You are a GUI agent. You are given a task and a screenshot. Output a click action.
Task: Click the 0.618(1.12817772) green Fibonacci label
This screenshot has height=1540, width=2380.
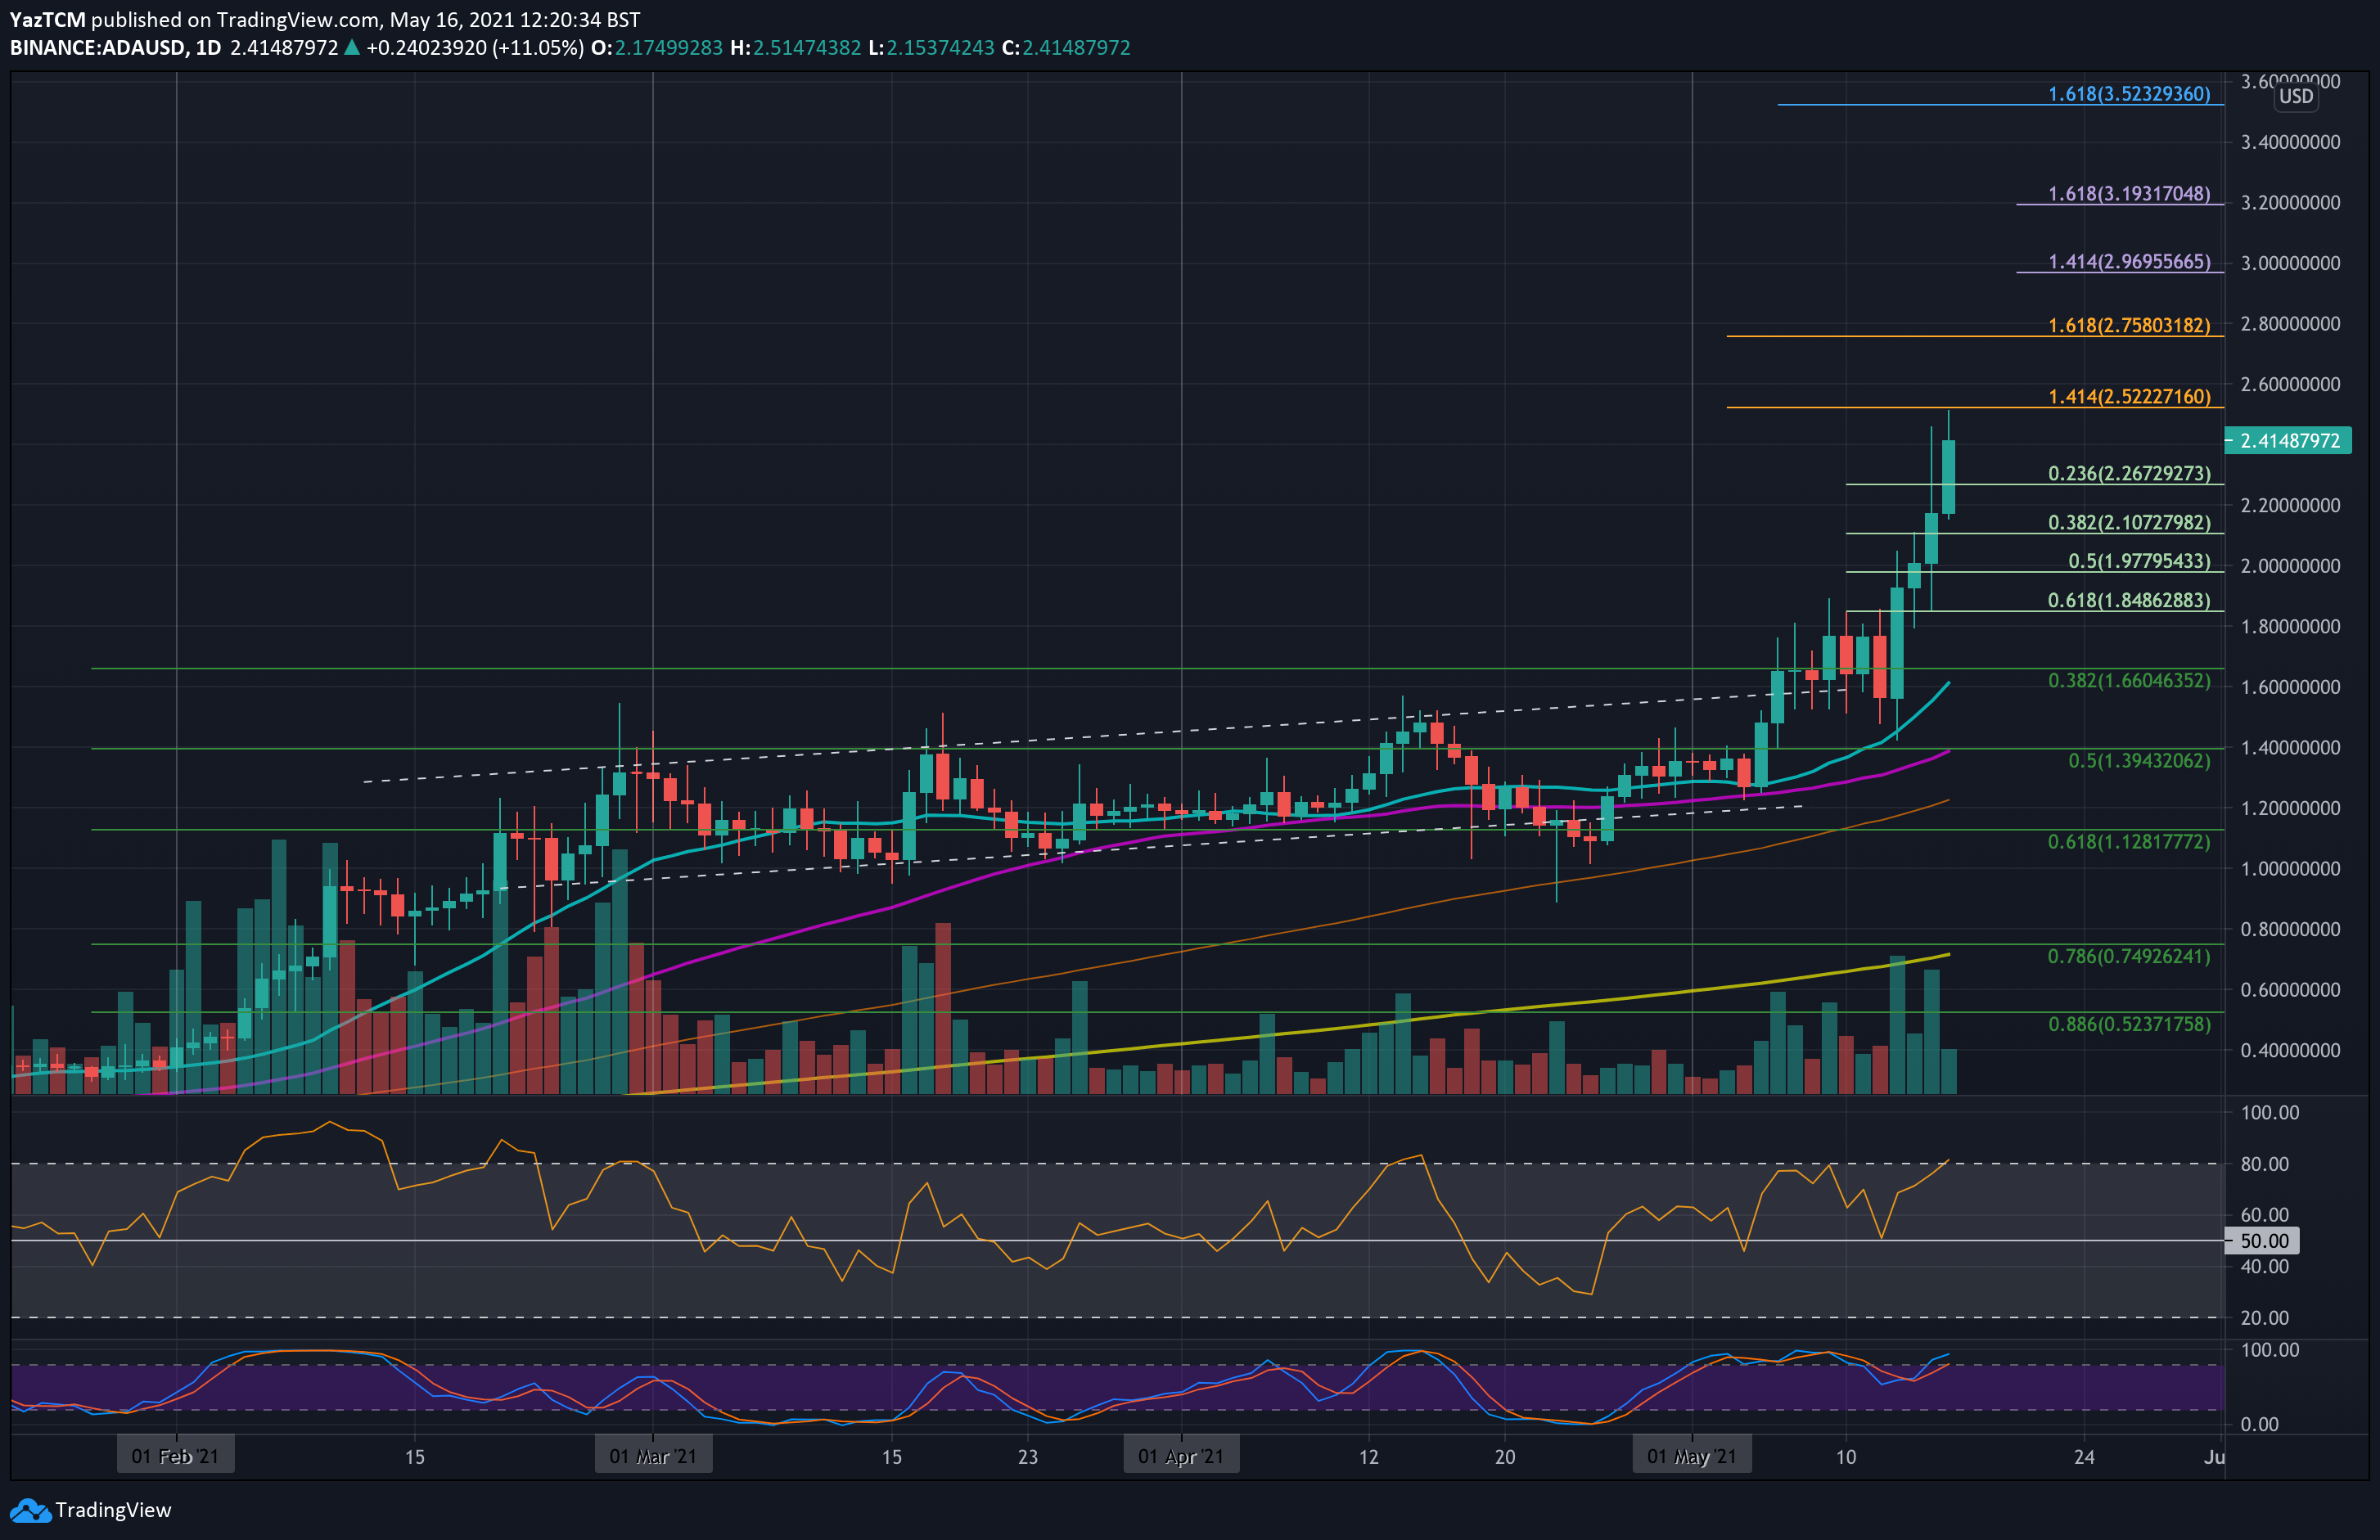(2129, 842)
